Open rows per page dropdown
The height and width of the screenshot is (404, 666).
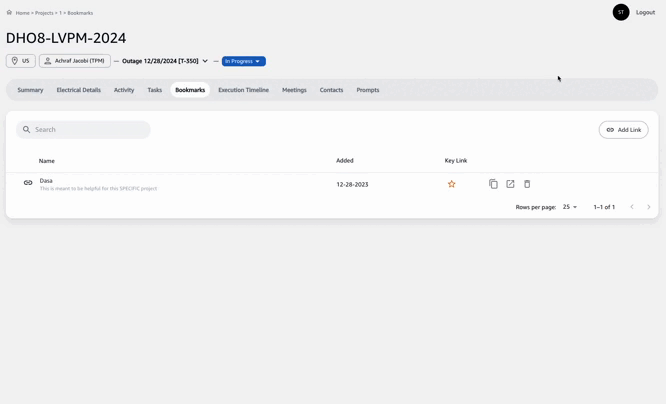pyautogui.click(x=569, y=207)
